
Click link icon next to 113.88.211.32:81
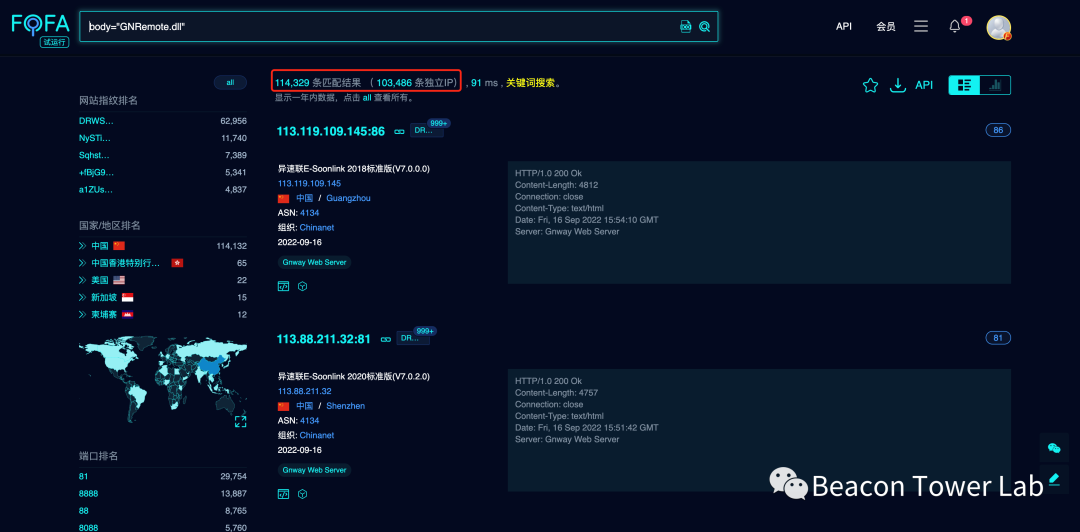386,339
